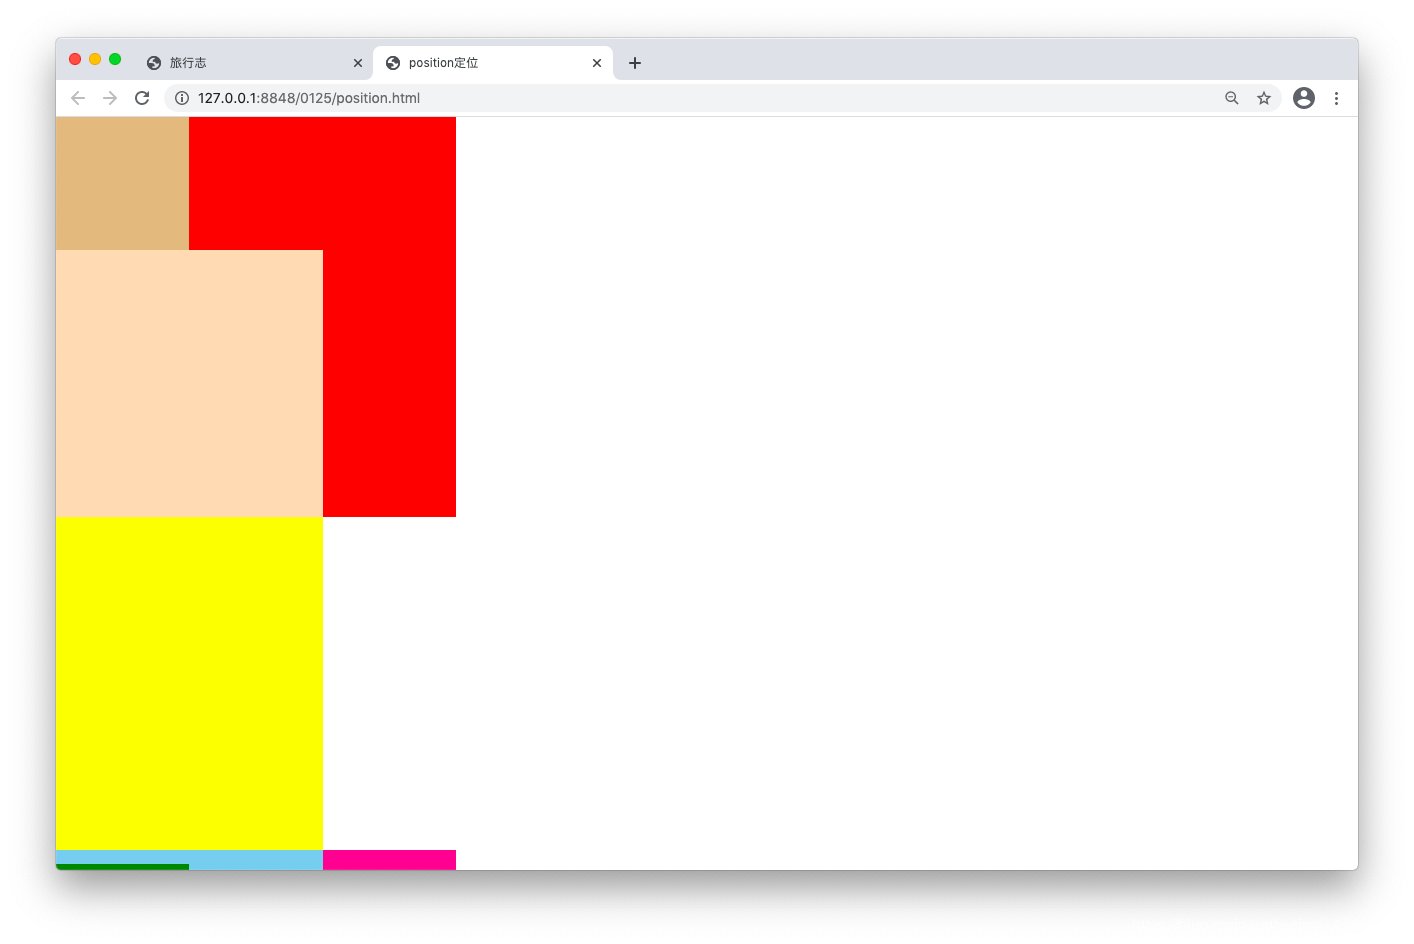
Task: Click the red window close button
Action: click(75, 59)
